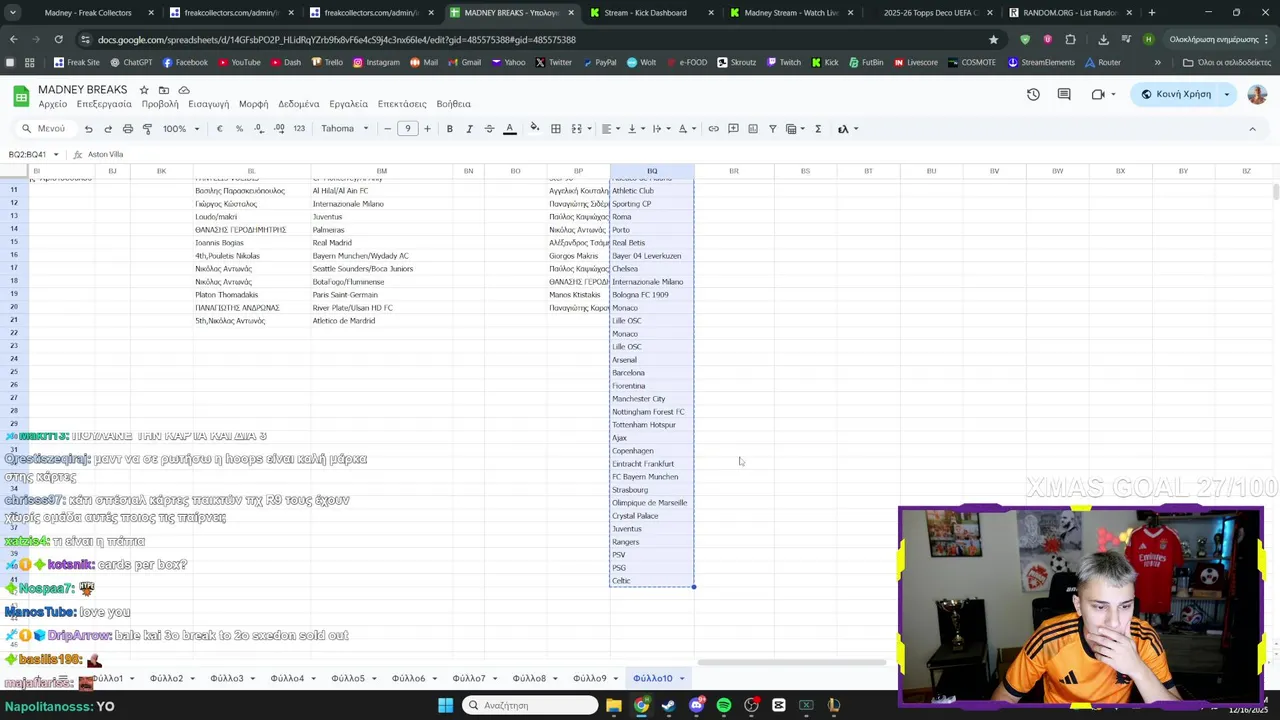Viewport: 1280px width, 720px height.
Task: Create a filter with the funnel icon
Action: pyautogui.click(x=772, y=129)
